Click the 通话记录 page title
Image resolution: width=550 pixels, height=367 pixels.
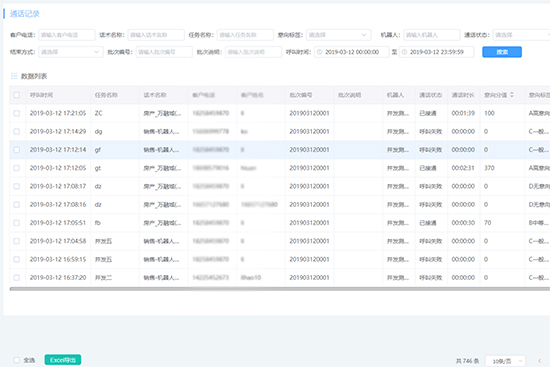tap(25, 14)
